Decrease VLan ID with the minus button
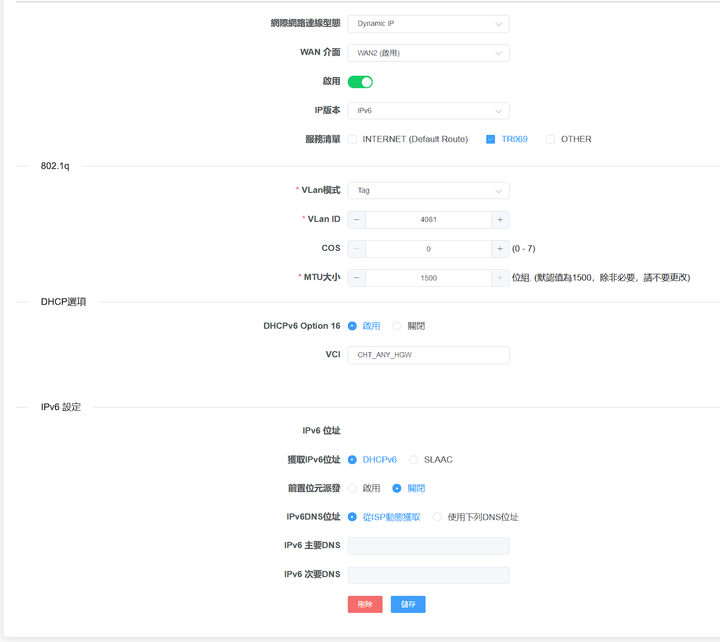Screen dimensions: 720x642 coord(357,220)
